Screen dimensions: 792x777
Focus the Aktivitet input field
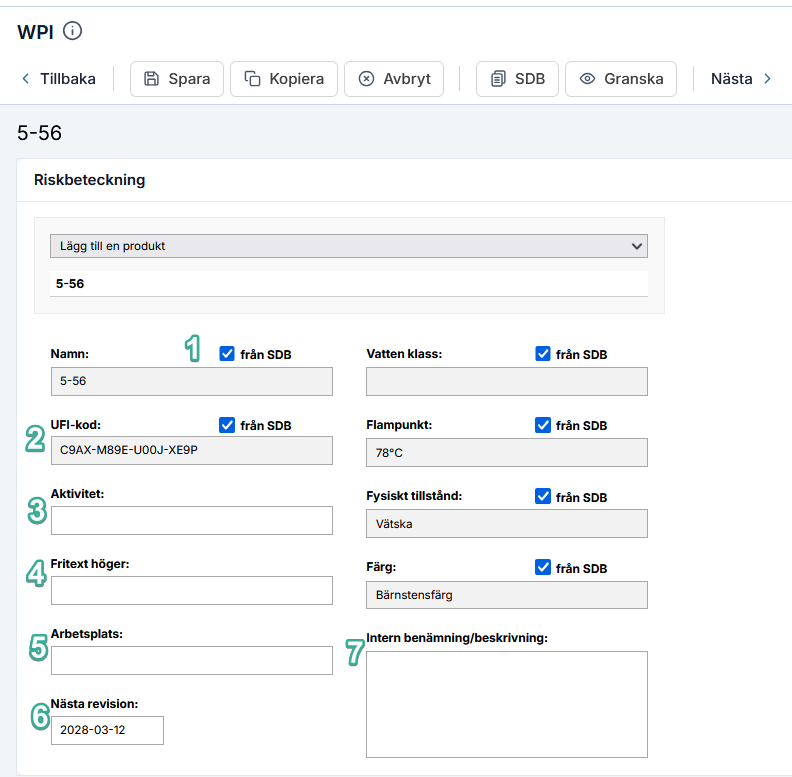click(191, 520)
